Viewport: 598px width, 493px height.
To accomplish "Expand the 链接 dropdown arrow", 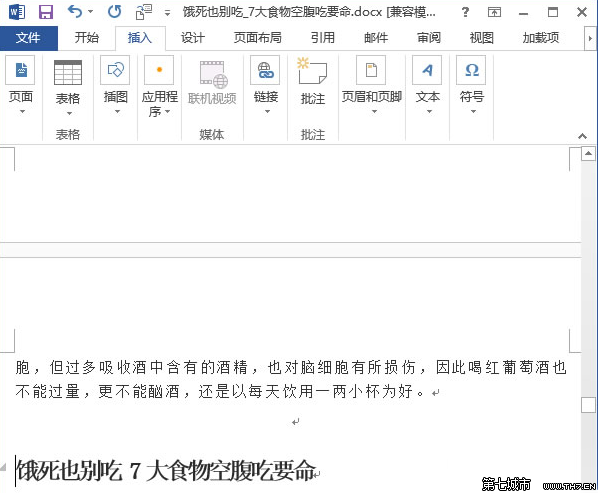I will pyautogui.click(x=267, y=112).
